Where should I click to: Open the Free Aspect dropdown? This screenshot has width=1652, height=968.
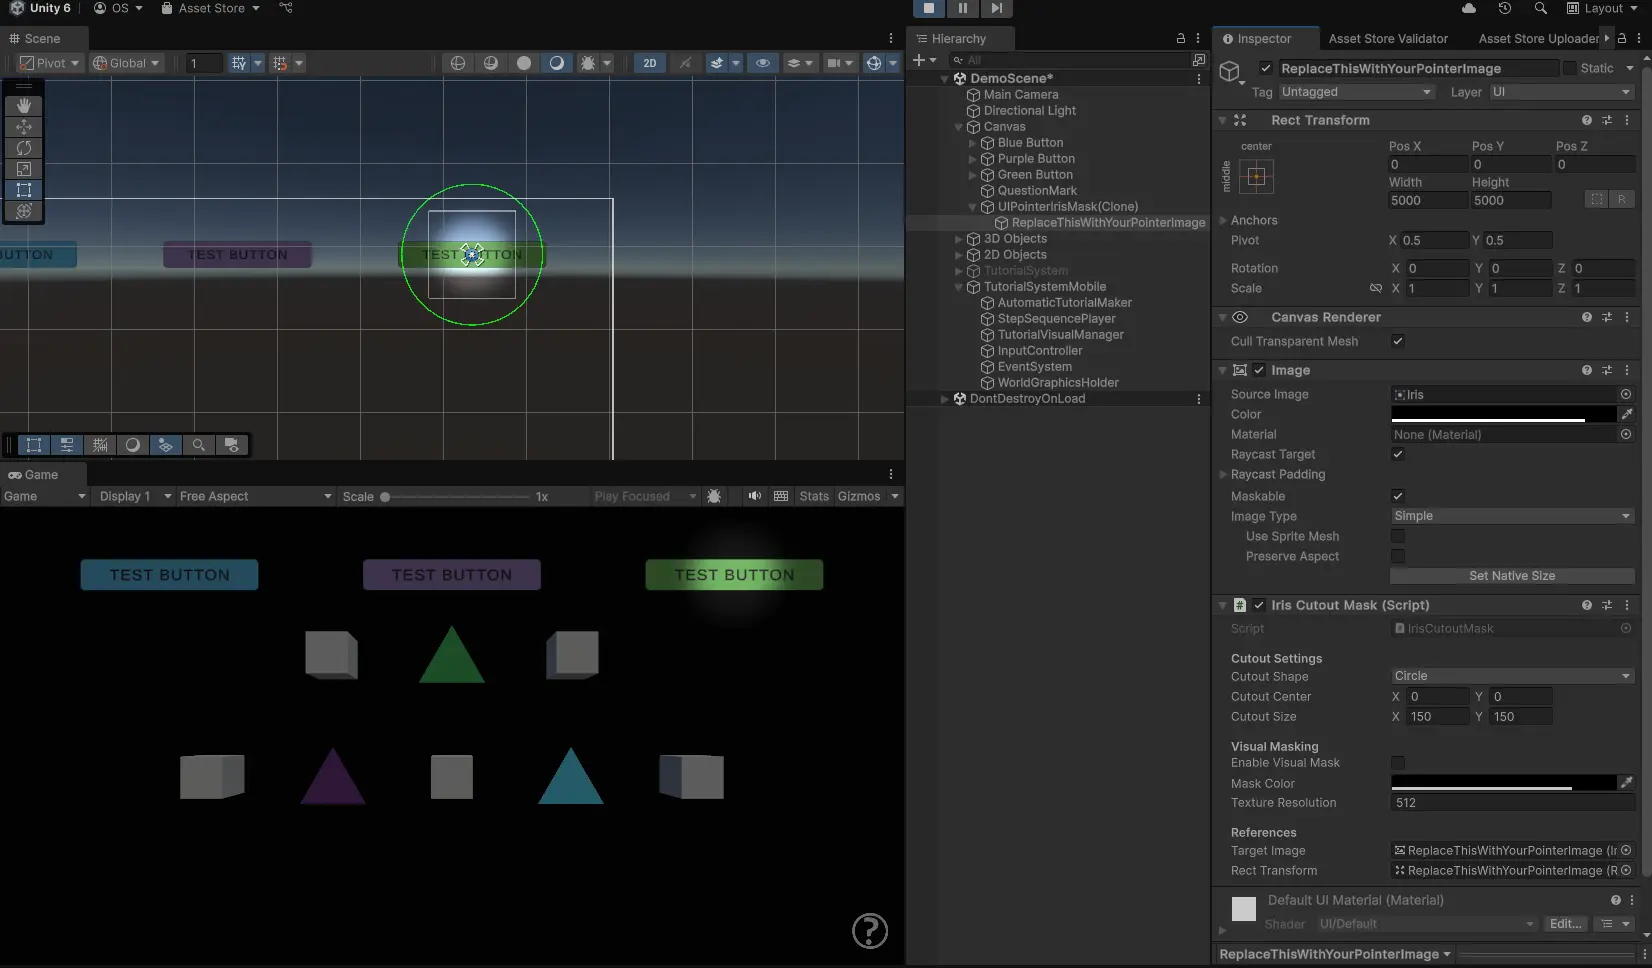coord(254,496)
